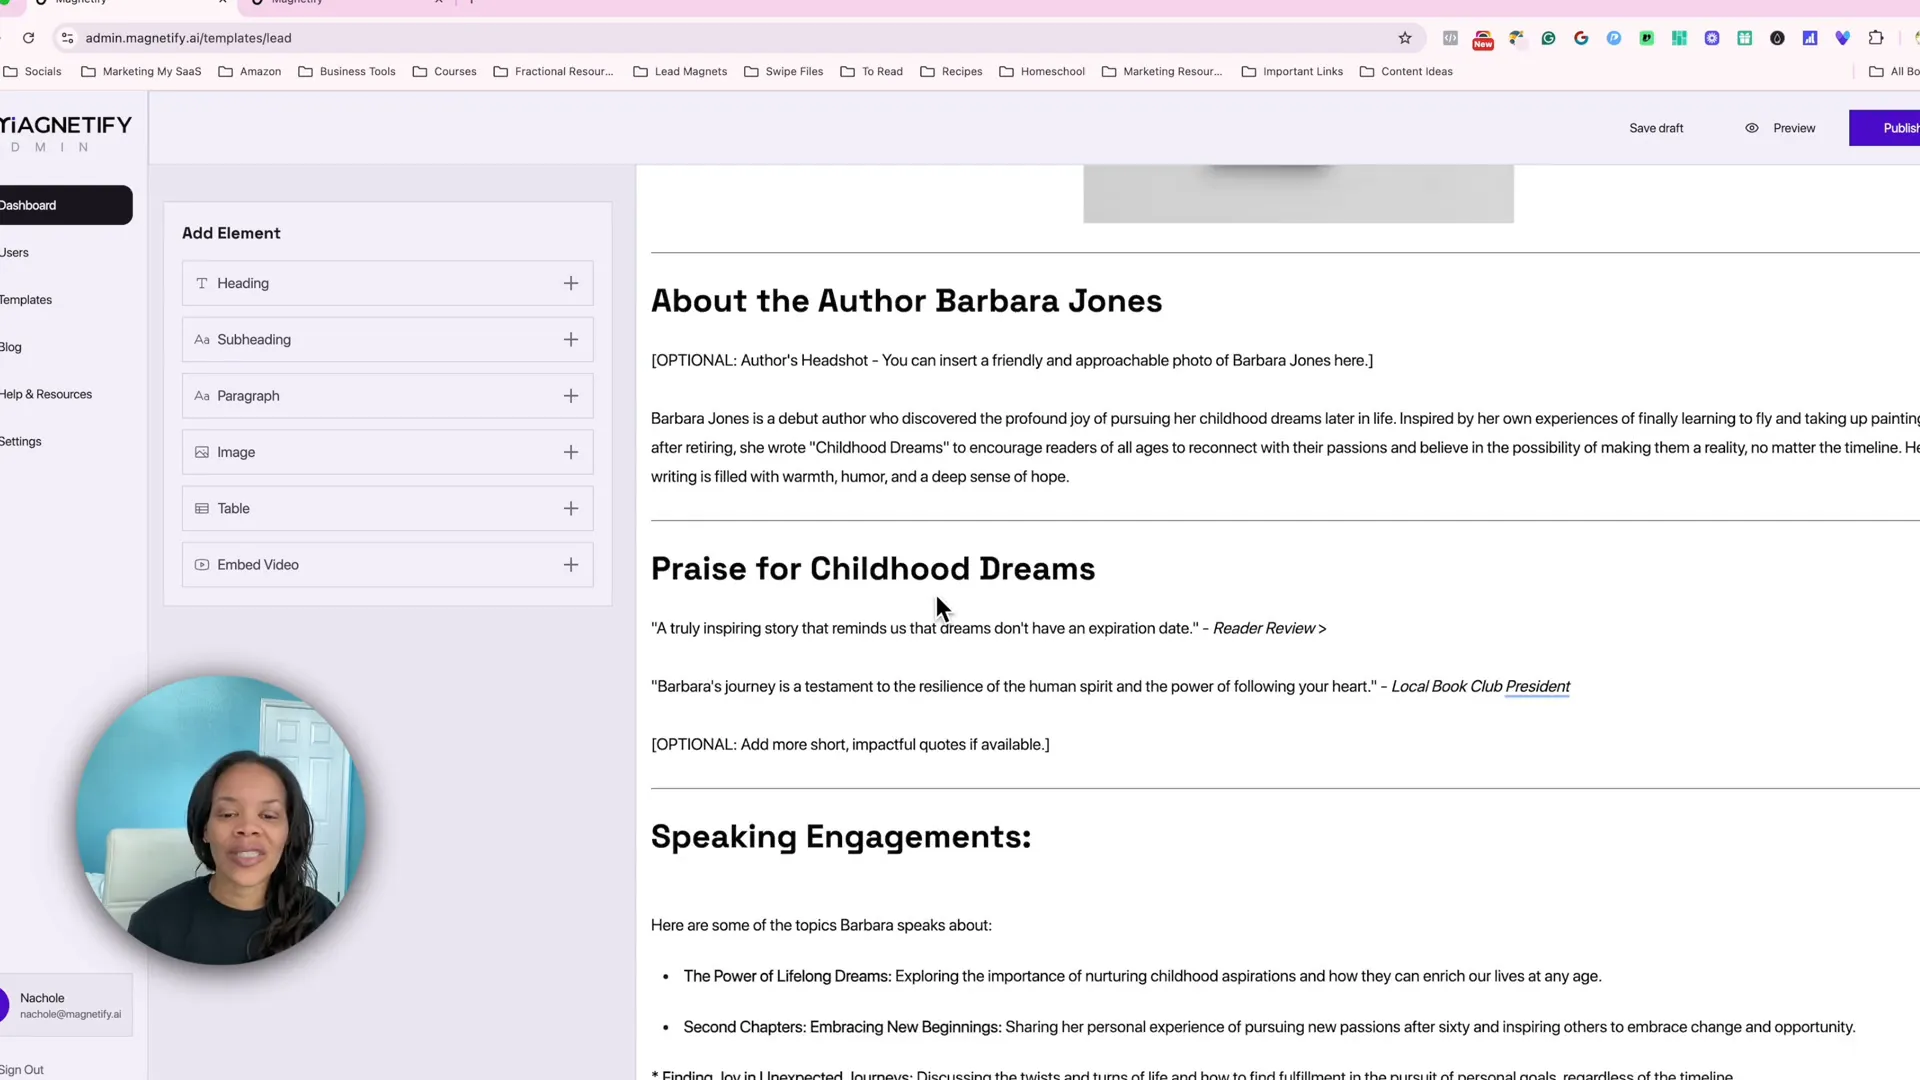Click the 'Reader Review' quote attribution
Viewport: 1920px width, 1080px height.
[x=1264, y=628]
